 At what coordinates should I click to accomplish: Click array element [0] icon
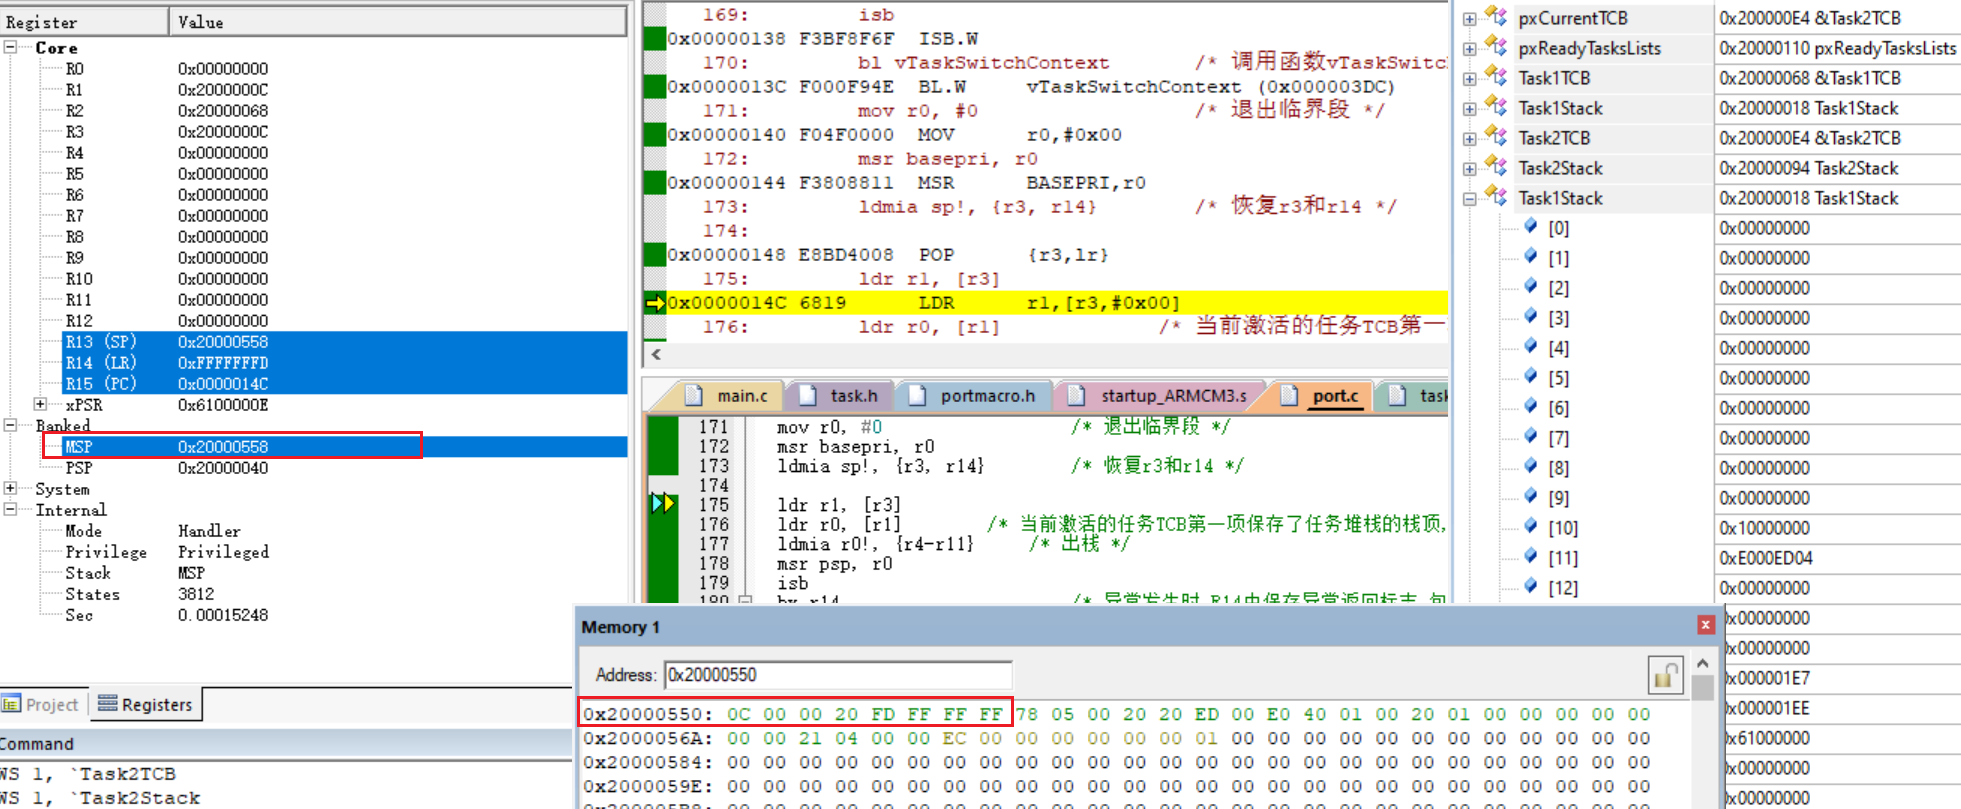1530,227
